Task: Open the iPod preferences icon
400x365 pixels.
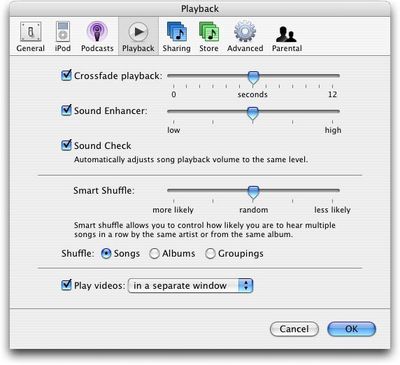Action: tap(63, 32)
